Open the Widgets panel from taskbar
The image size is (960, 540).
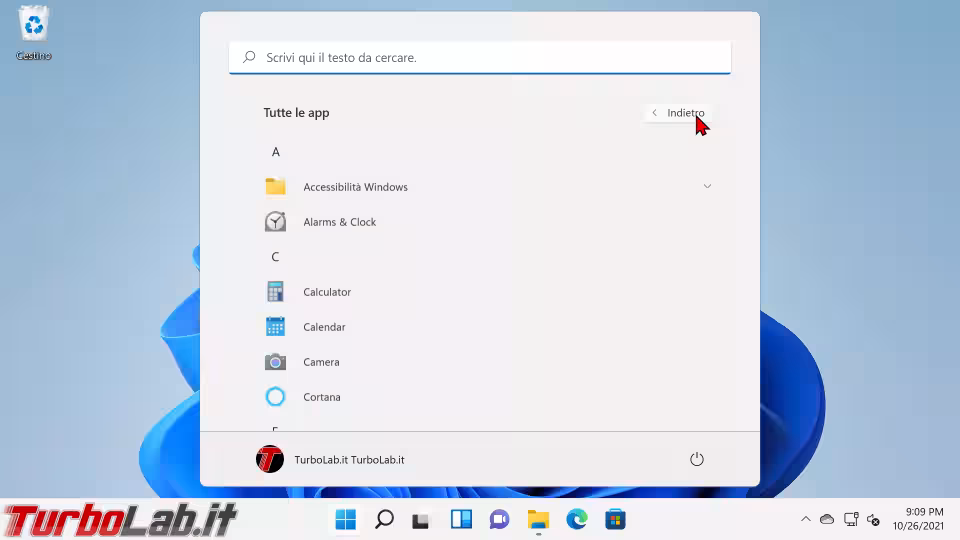[x=461, y=519]
